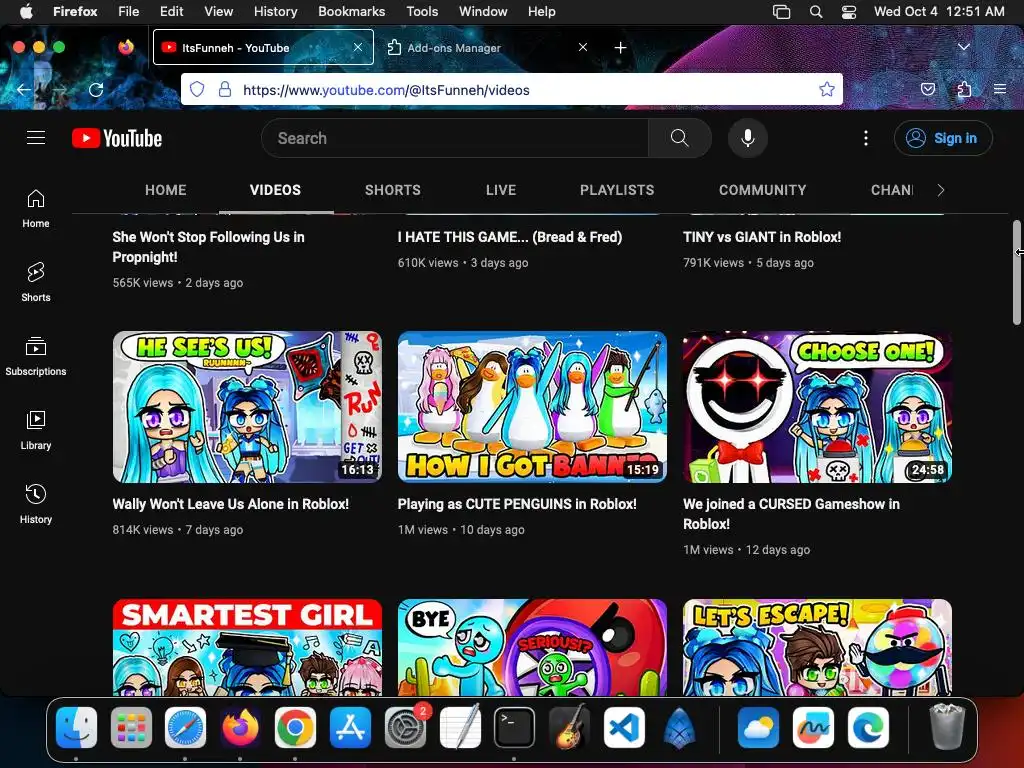Open the Bookmarks menu
This screenshot has height=768, width=1024.
[351, 12]
